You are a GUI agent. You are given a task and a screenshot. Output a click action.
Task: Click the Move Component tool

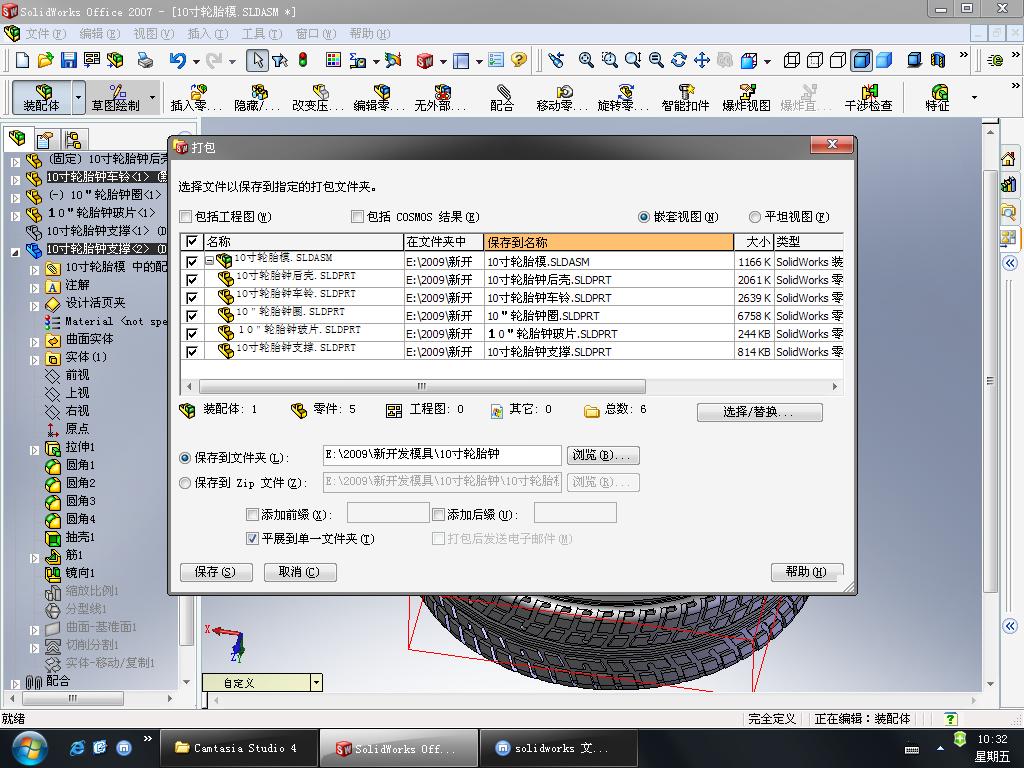562,97
